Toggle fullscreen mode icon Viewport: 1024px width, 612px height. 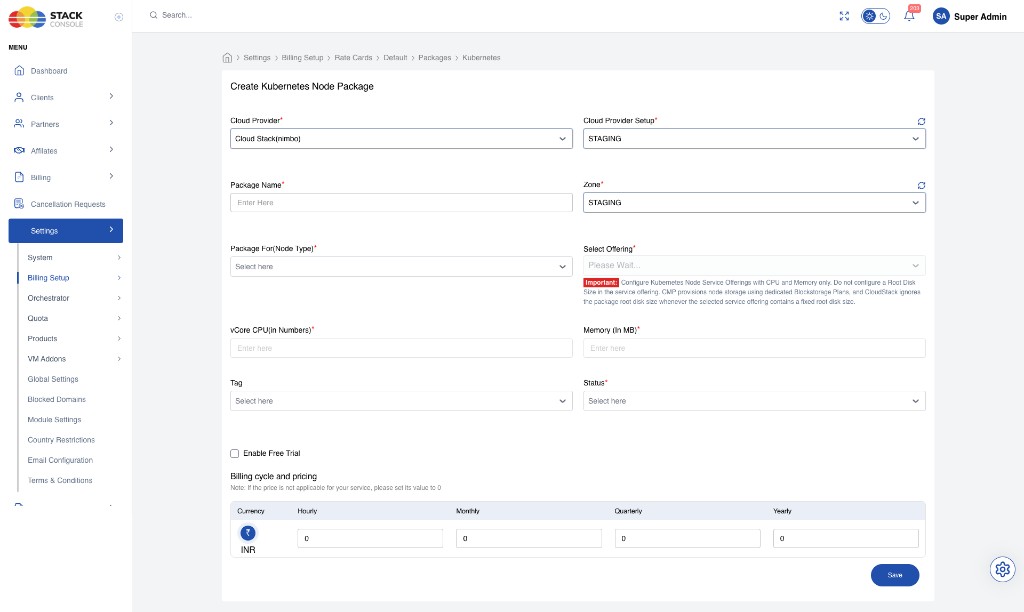point(844,16)
